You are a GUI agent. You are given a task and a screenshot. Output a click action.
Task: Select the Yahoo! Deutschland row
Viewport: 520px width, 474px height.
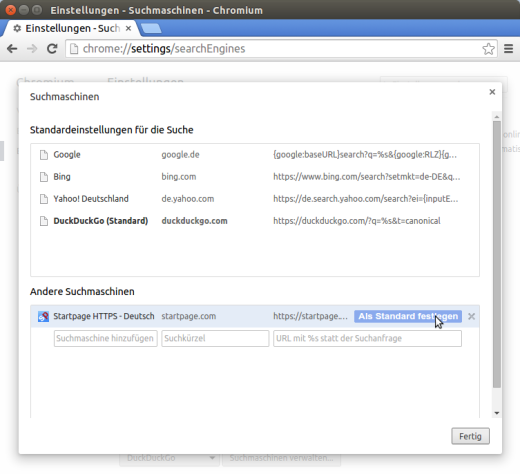click(x=255, y=199)
